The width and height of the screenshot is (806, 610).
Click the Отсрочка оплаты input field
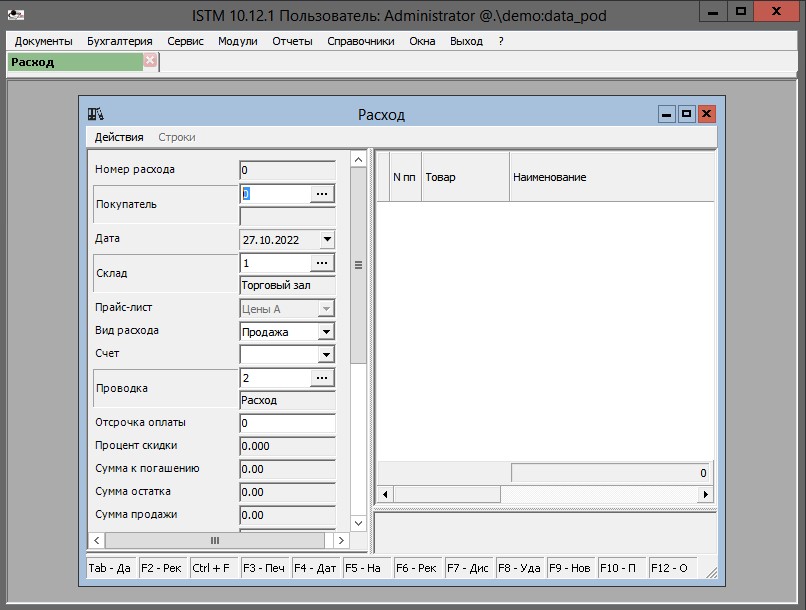coord(287,424)
